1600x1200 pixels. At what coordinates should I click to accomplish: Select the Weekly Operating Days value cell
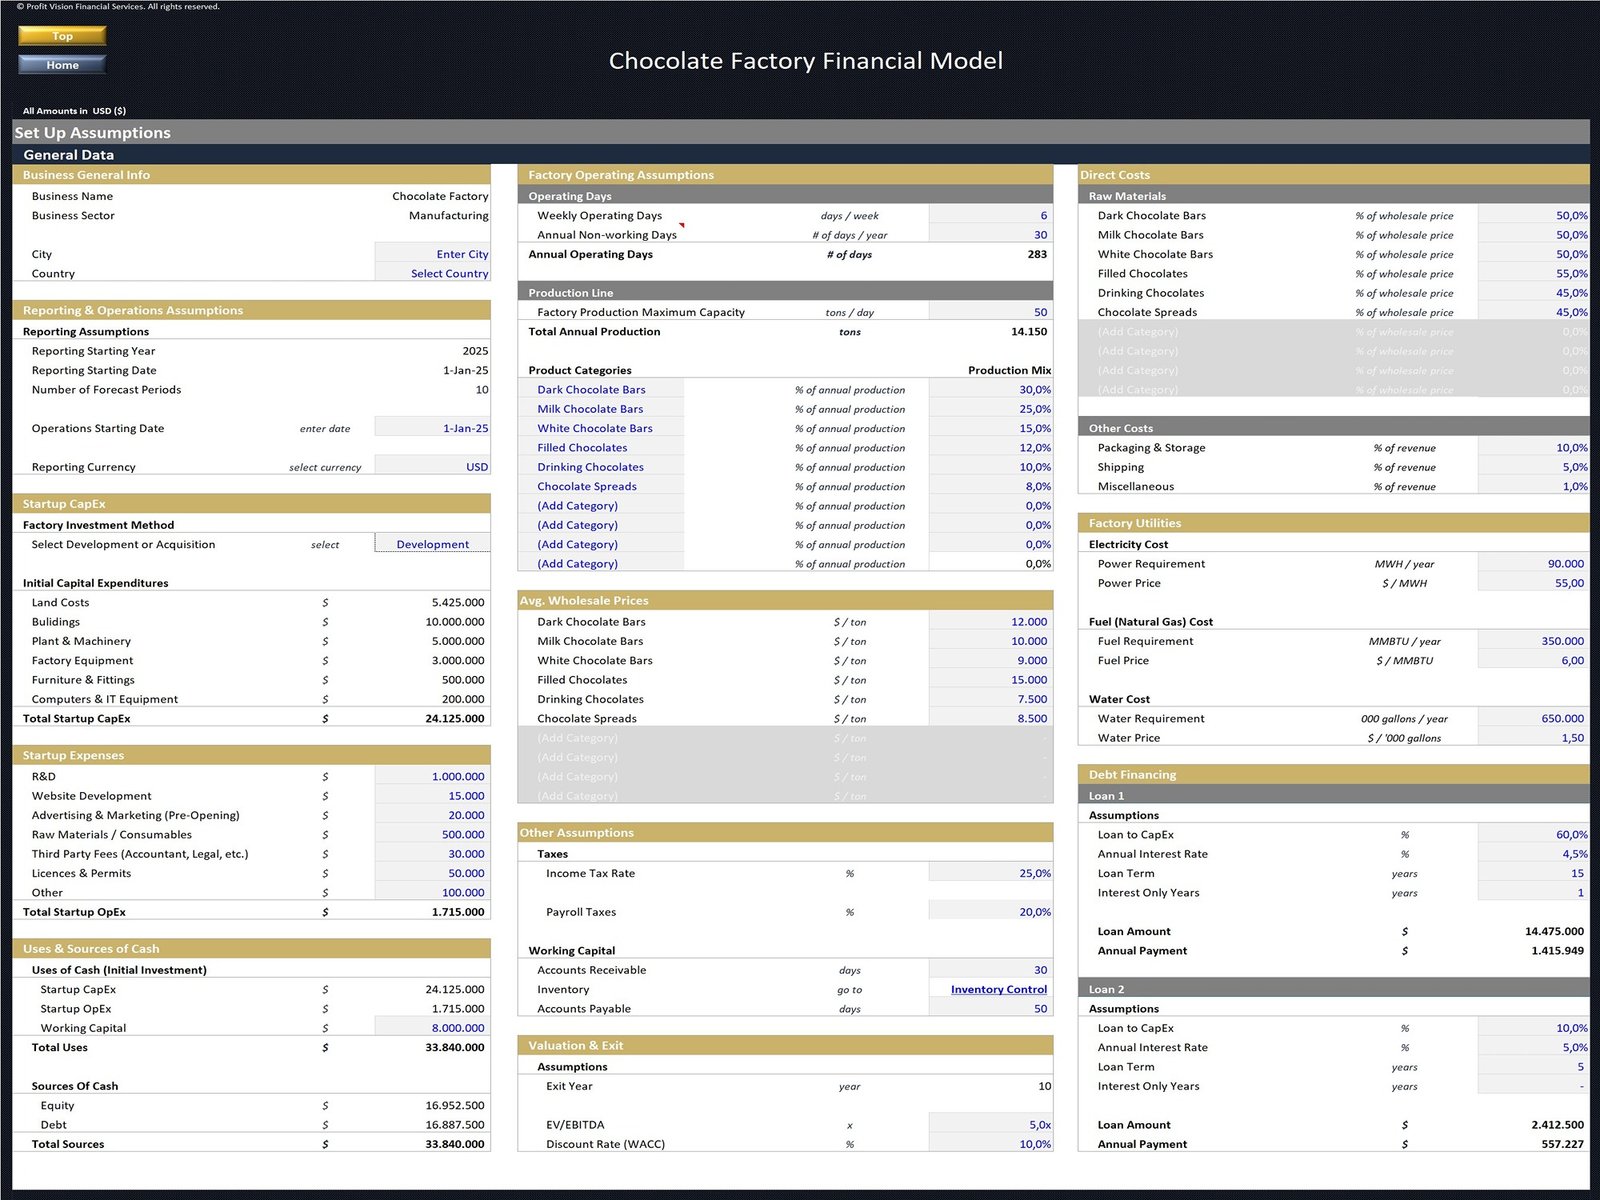click(990, 215)
